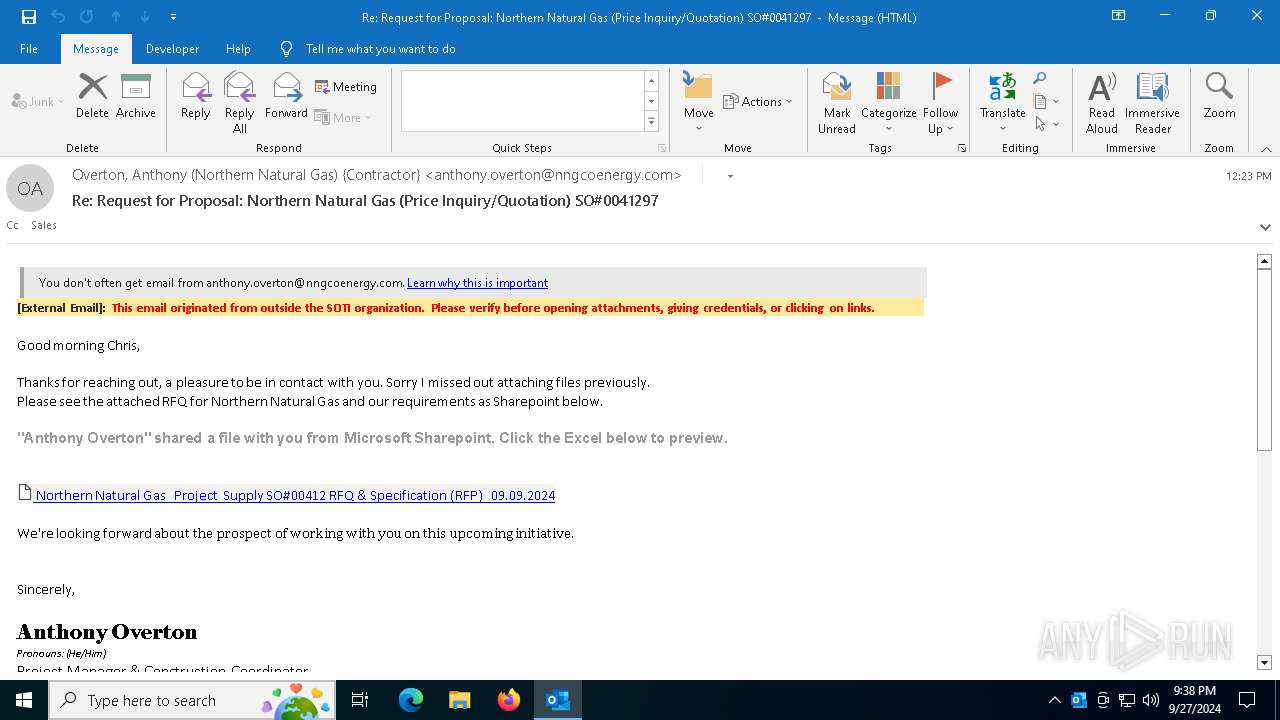
Task: Delete this email message
Action: click(92, 97)
